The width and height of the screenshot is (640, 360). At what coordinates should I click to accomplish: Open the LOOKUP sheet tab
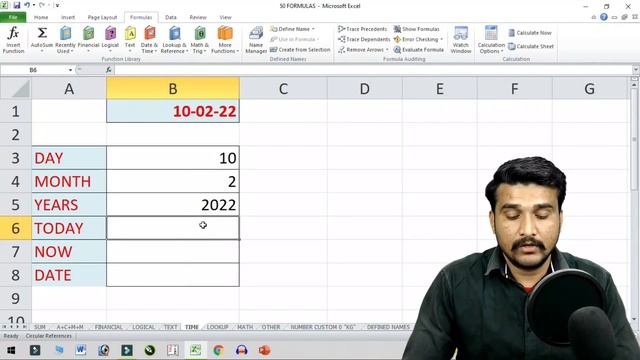pyautogui.click(x=218, y=327)
